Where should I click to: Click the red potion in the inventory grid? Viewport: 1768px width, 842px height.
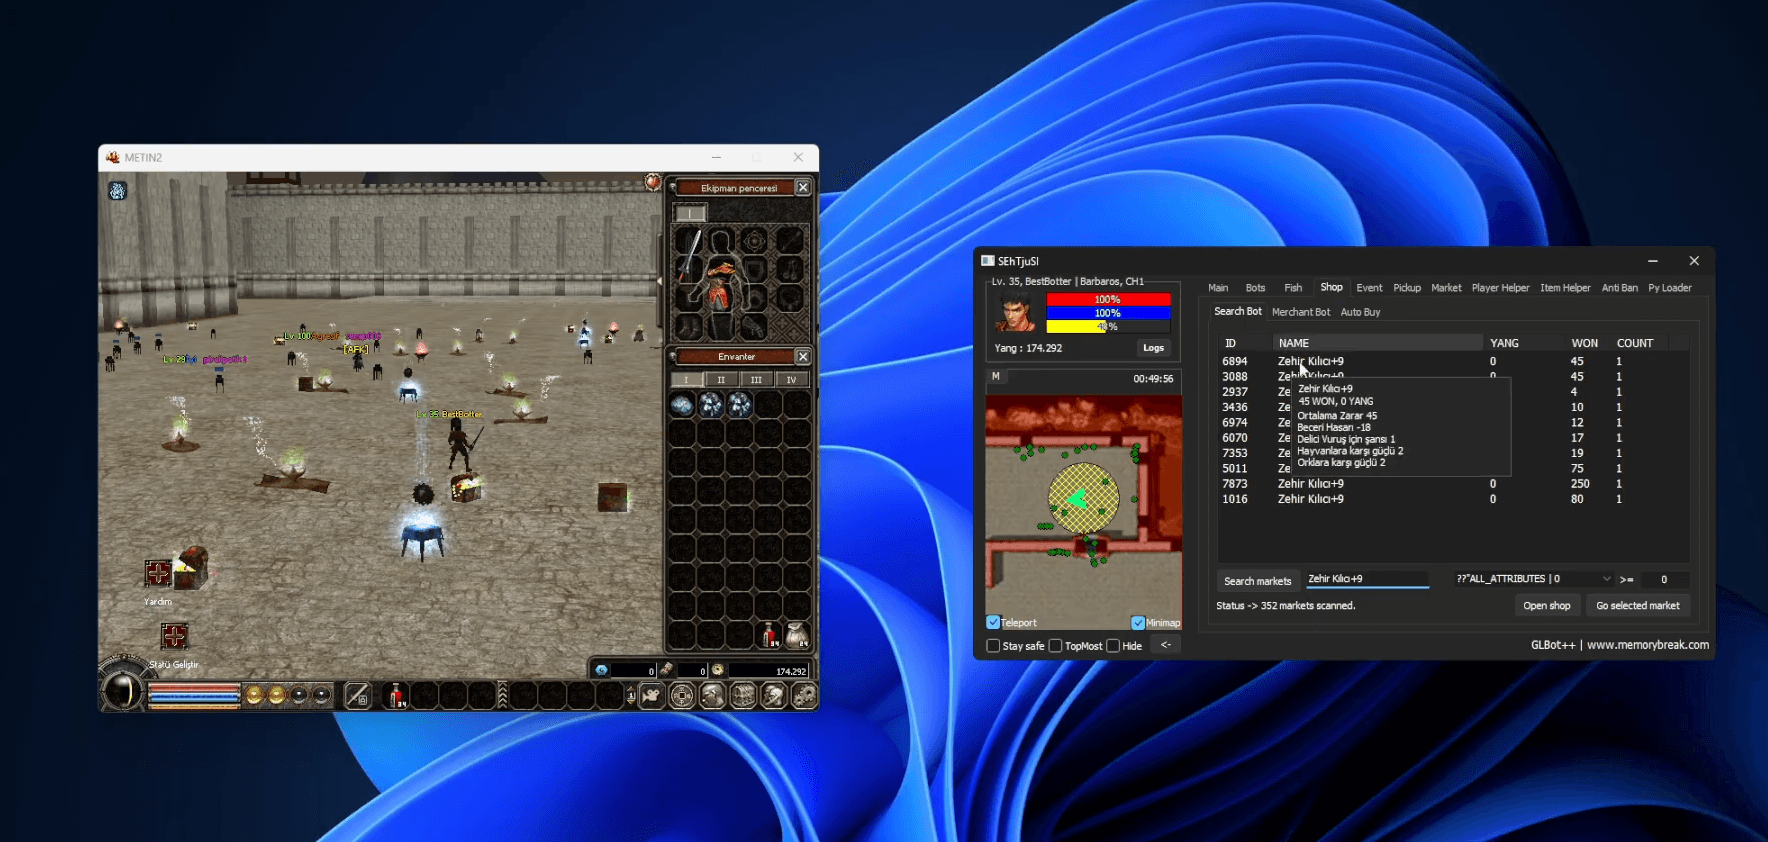coord(769,635)
